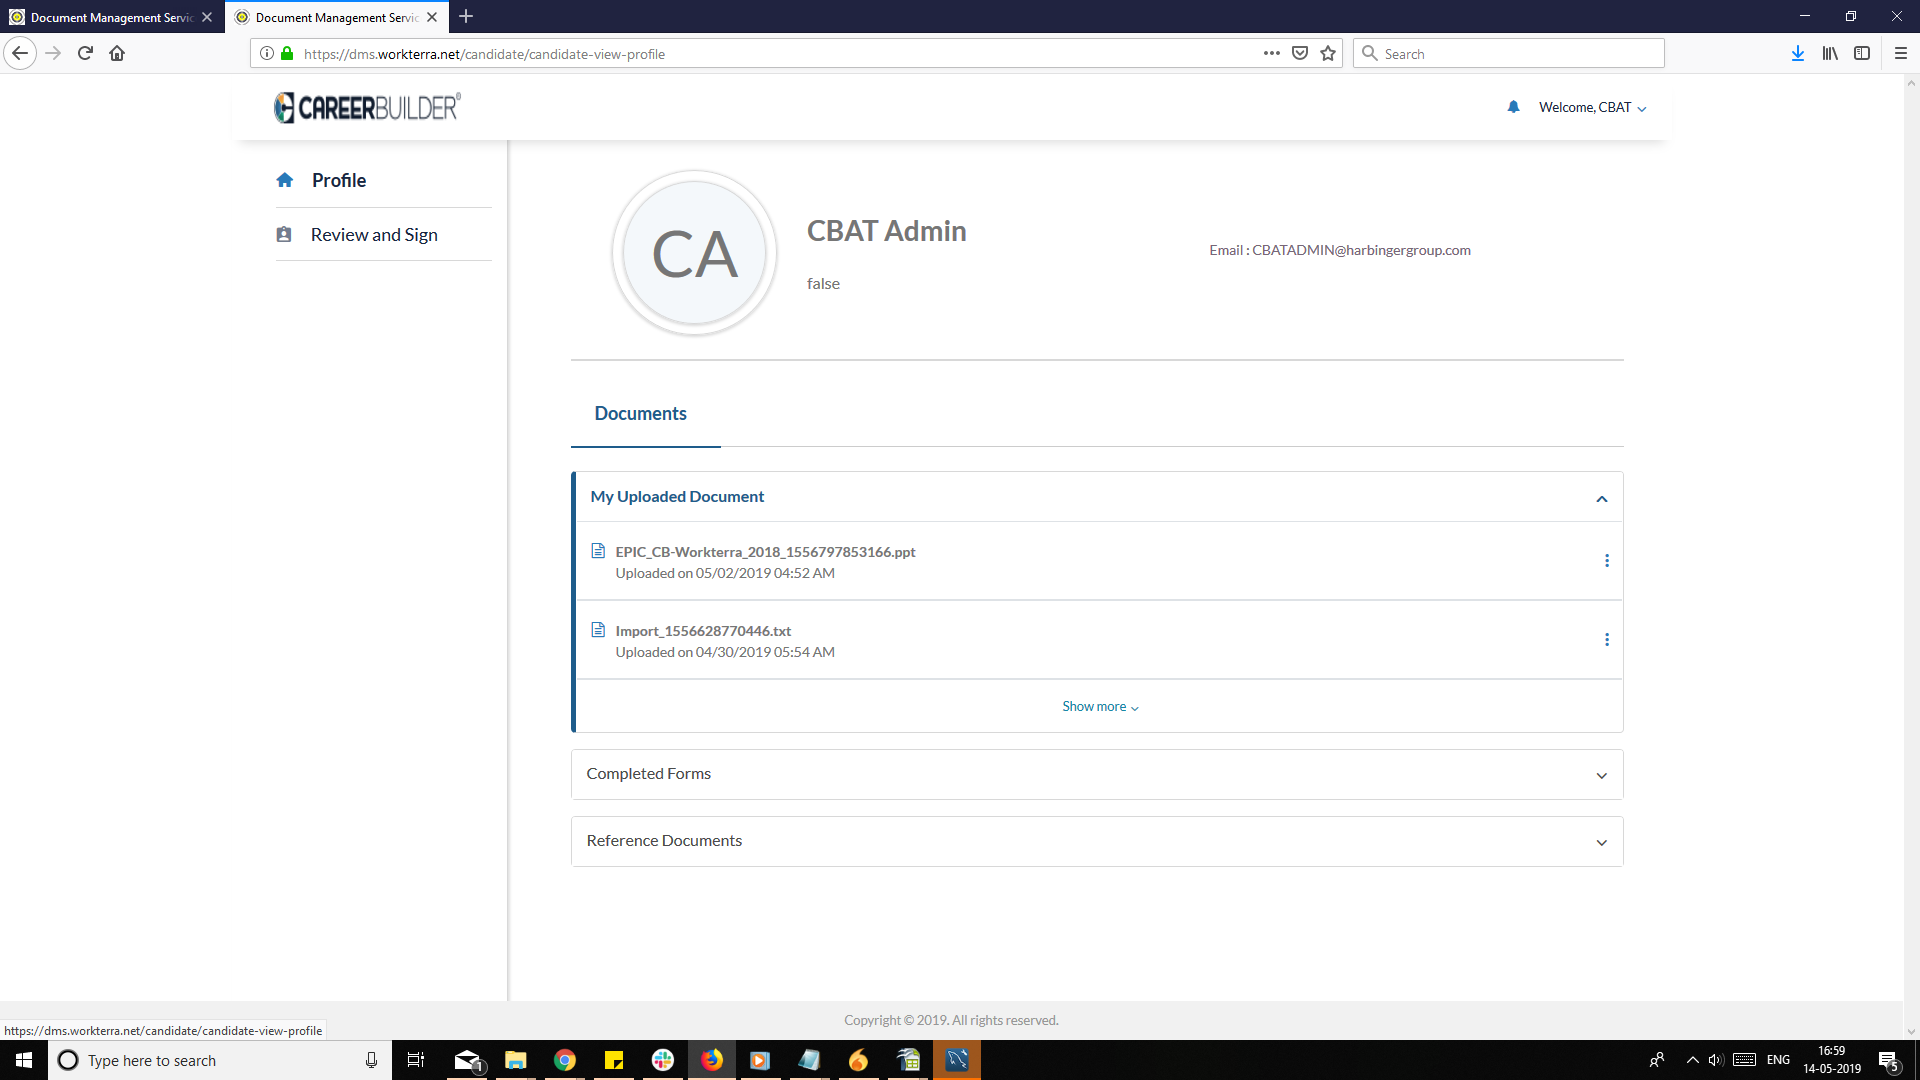Expand the Reference Documents section
The width and height of the screenshot is (1920, 1080).
tap(1097, 841)
